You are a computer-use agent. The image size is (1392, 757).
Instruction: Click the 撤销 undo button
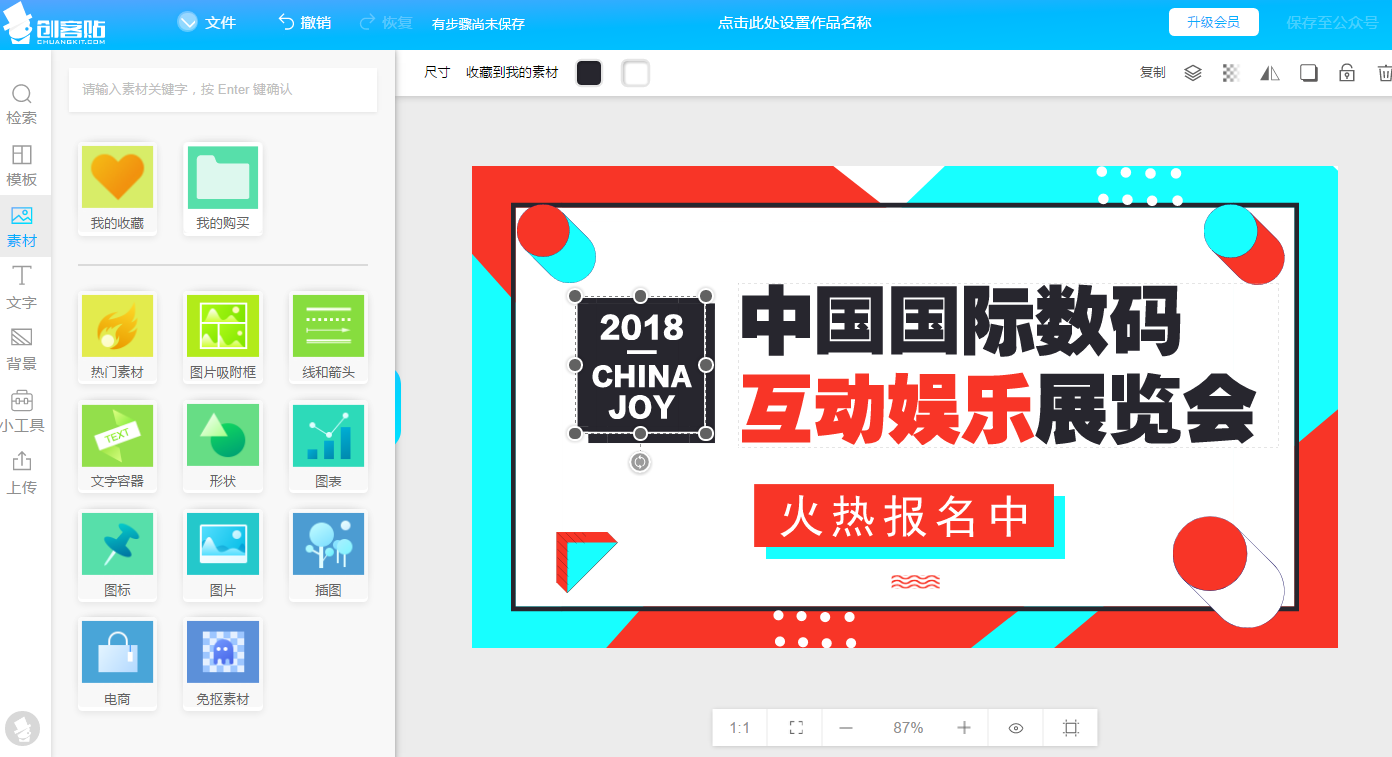pyautogui.click(x=305, y=22)
